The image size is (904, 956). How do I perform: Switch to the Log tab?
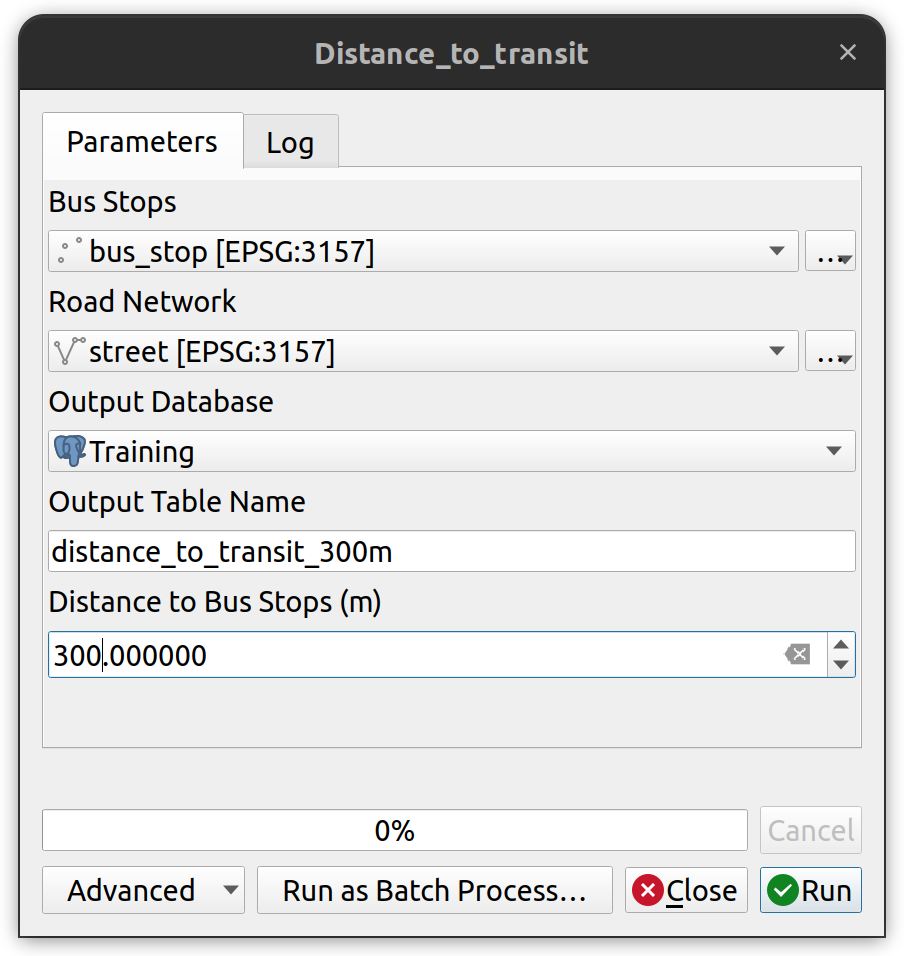(x=291, y=142)
